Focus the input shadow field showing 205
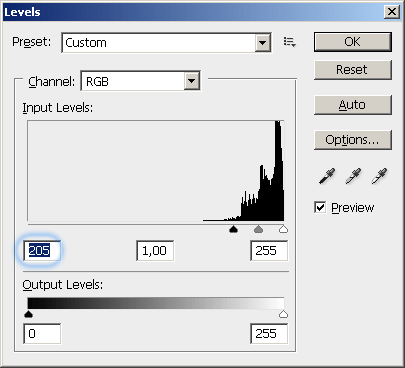 42,251
